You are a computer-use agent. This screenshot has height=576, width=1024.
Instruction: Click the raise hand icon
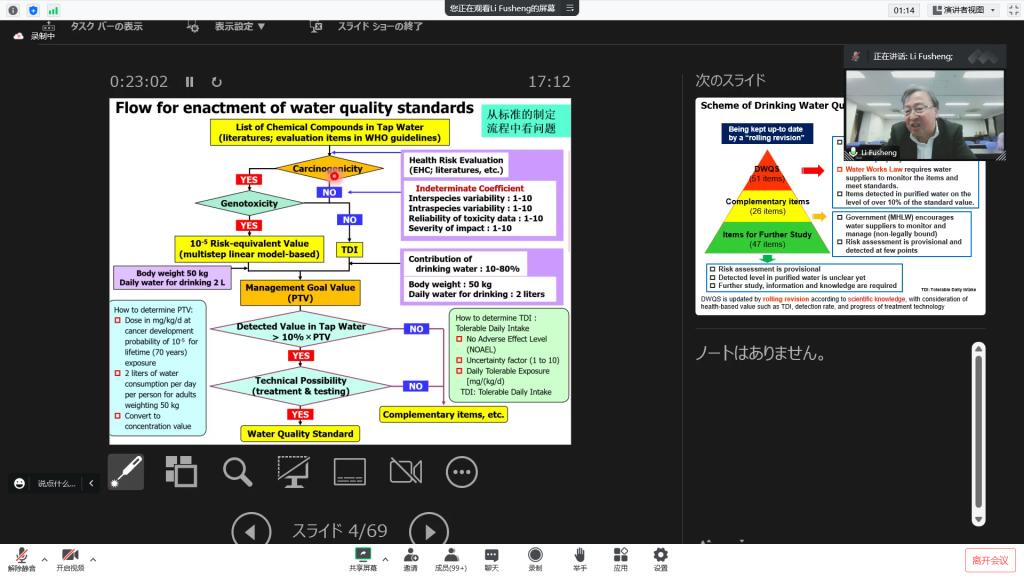(x=579, y=557)
